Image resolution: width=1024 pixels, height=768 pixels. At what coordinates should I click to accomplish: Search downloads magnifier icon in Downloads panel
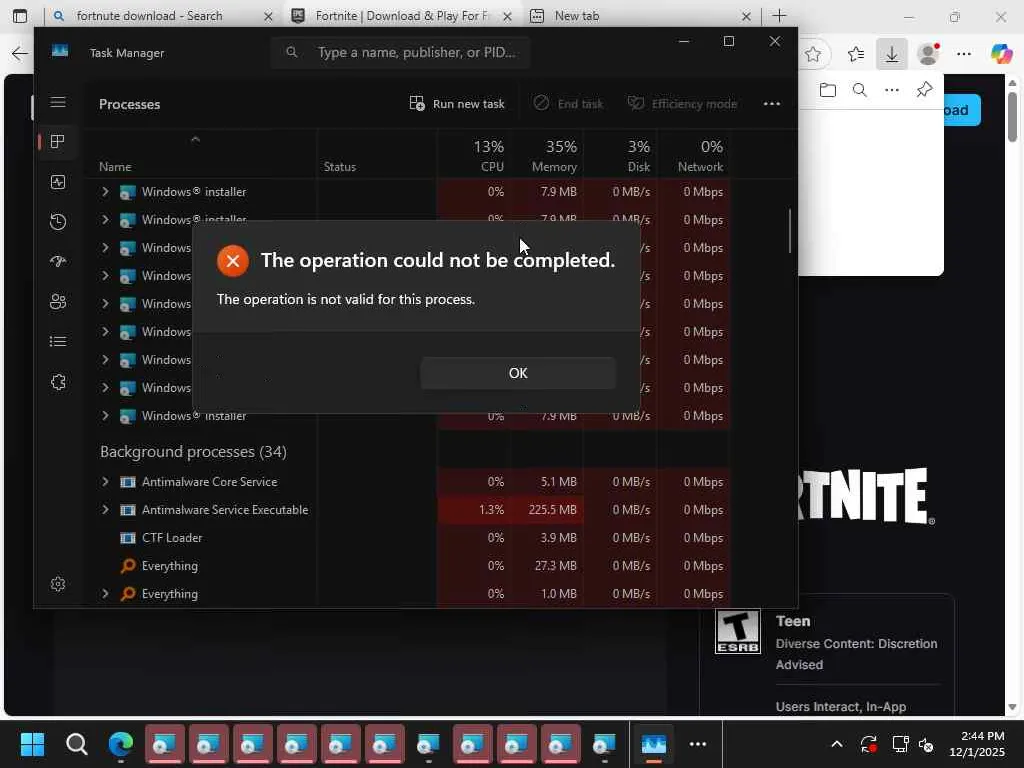[x=859, y=89]
